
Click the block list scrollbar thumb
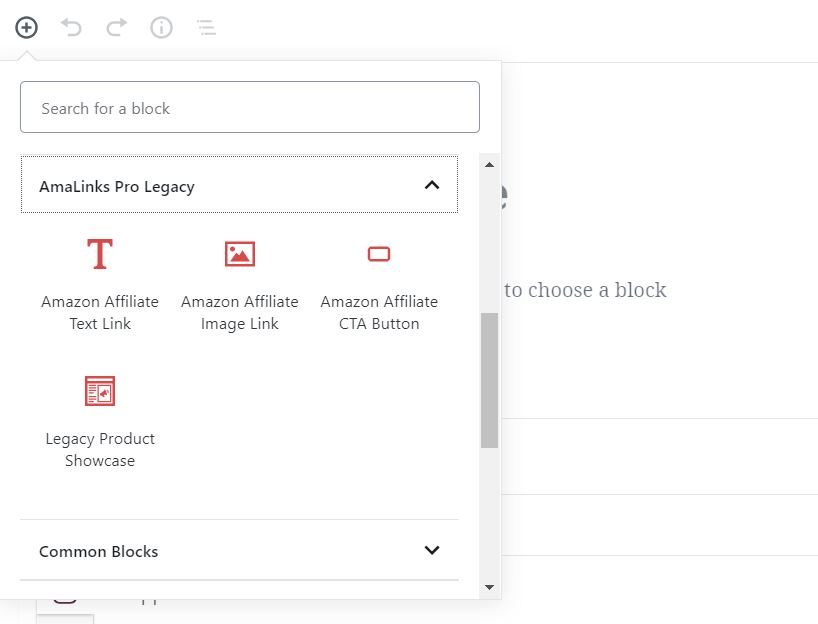(489, 380)
